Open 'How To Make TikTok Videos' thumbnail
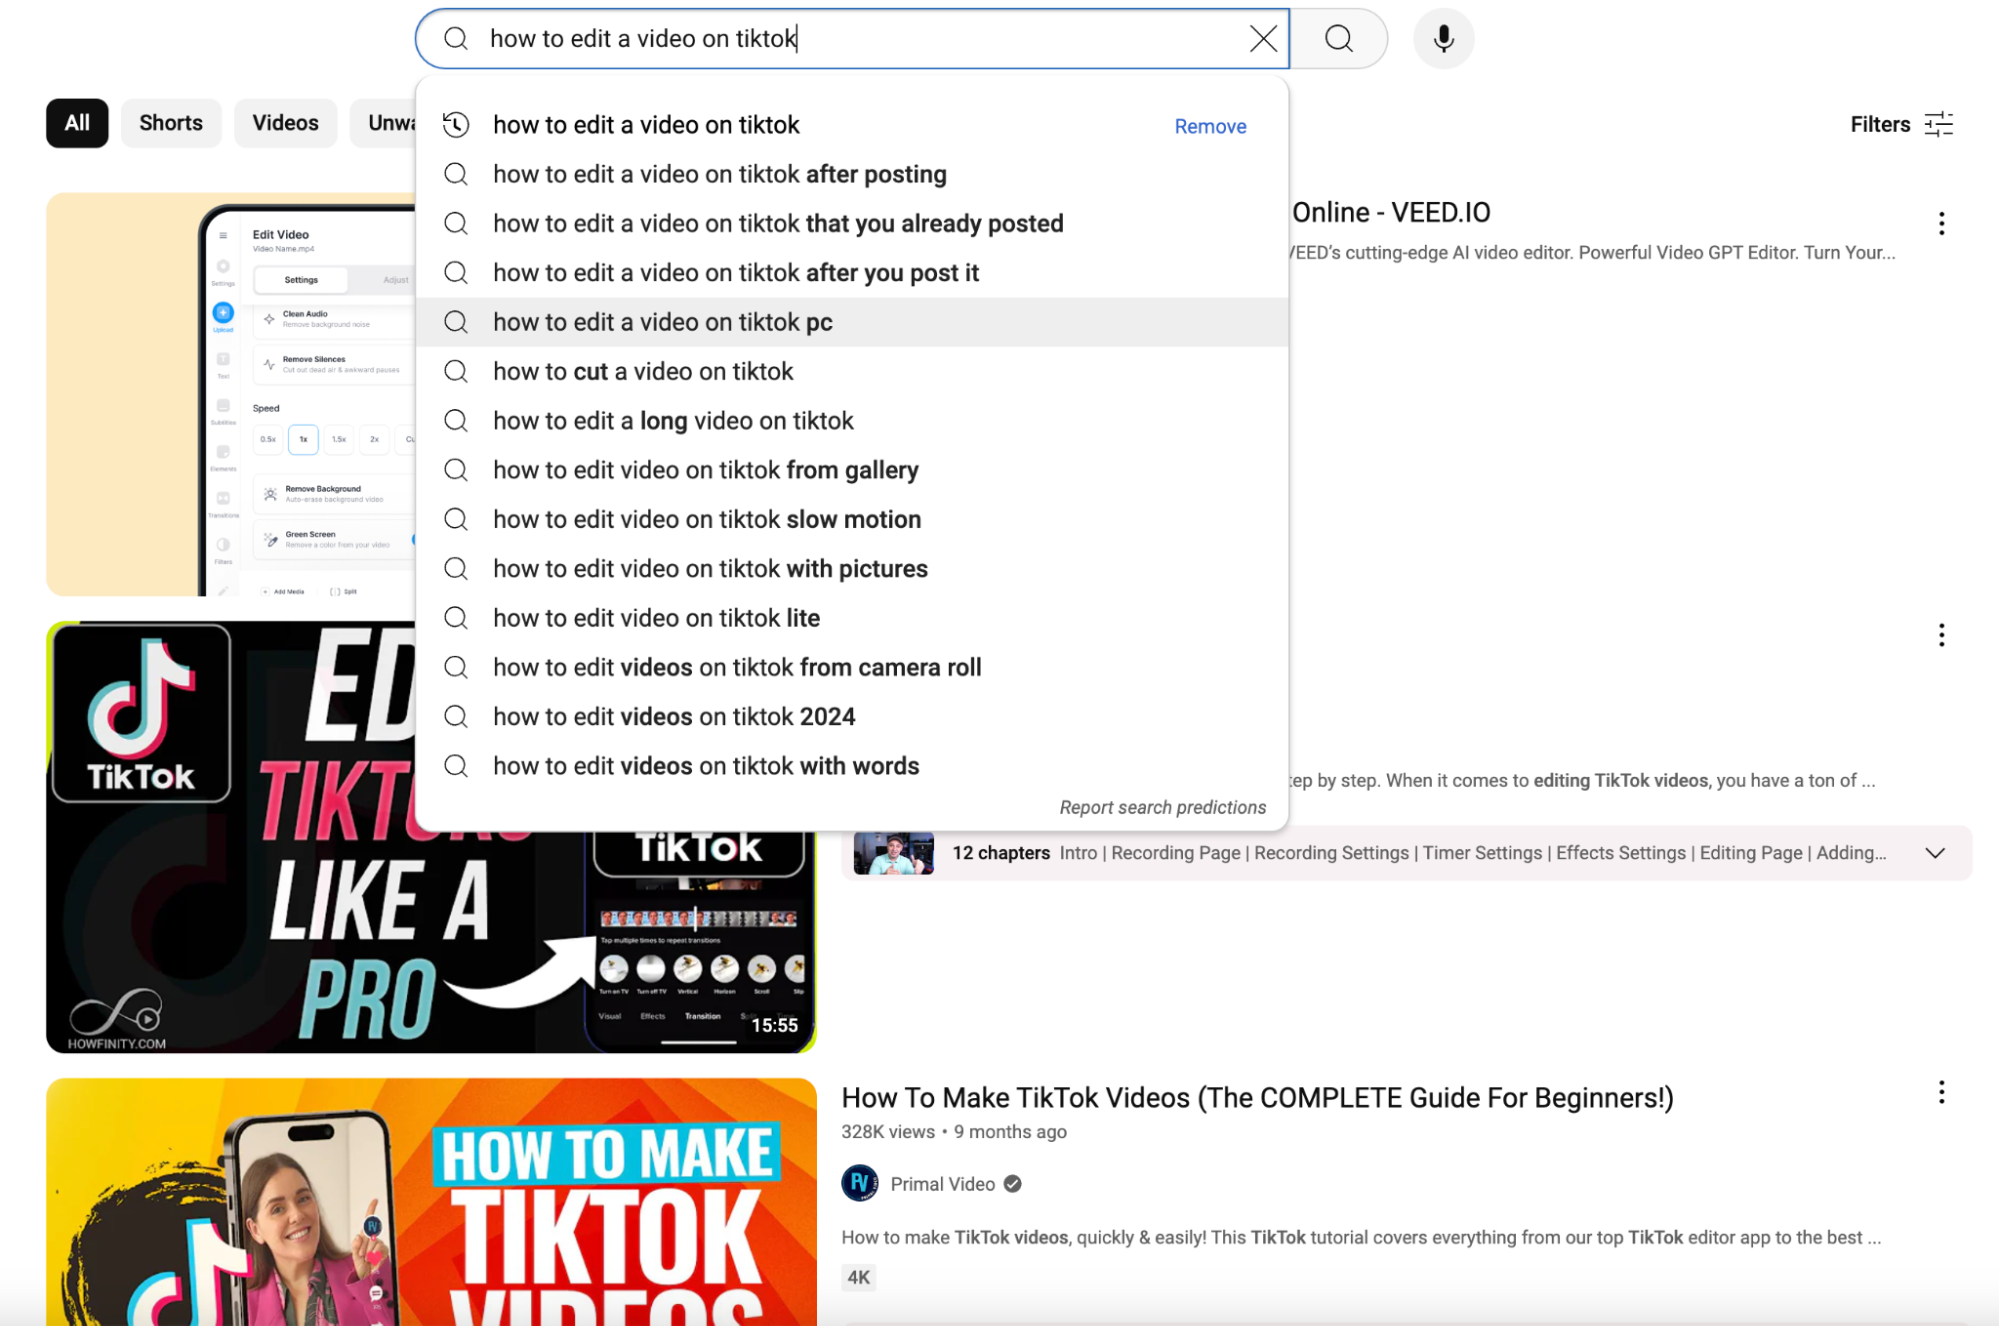1999x1326 pixels. click(431, 1202)
